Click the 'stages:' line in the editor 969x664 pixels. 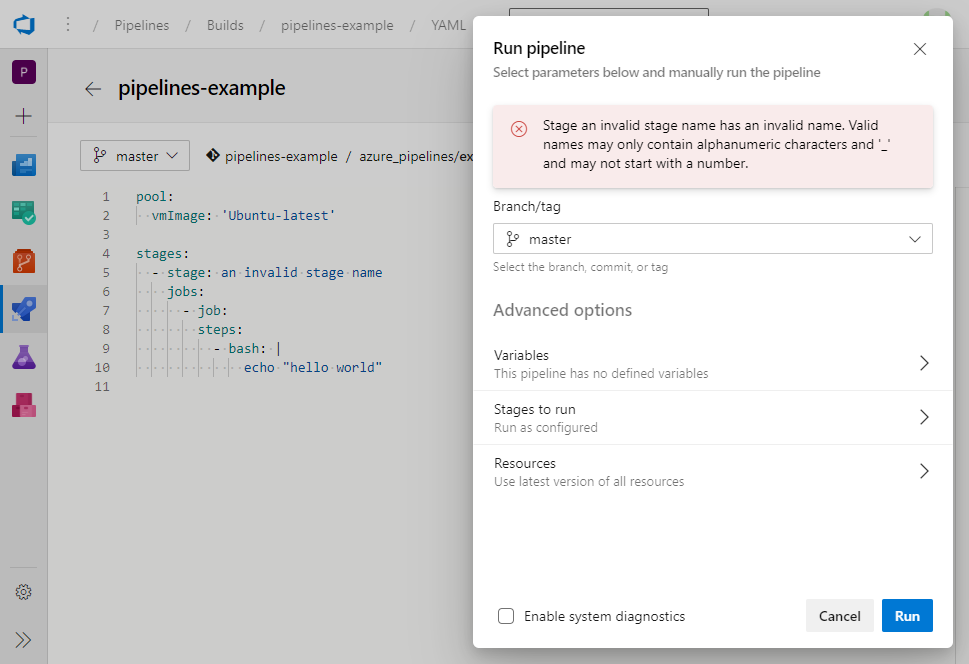tap(163, 253)
